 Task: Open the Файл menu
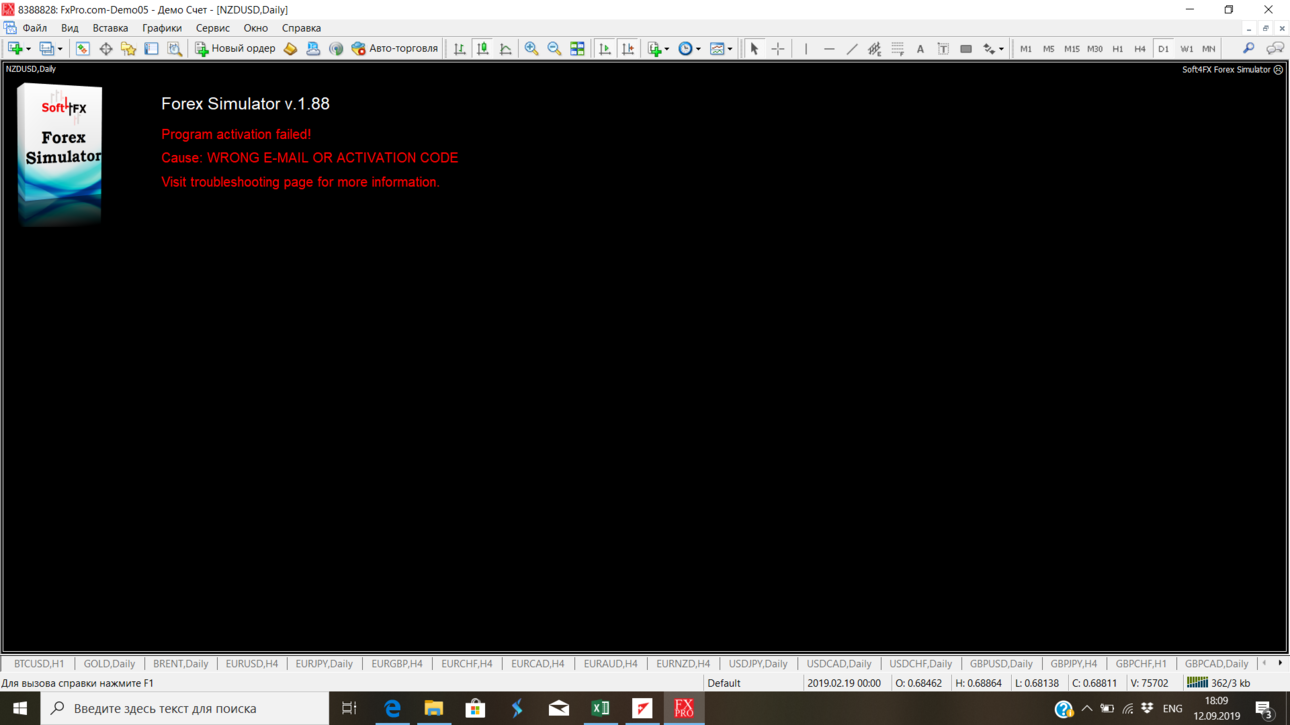(x=35, y=28)
